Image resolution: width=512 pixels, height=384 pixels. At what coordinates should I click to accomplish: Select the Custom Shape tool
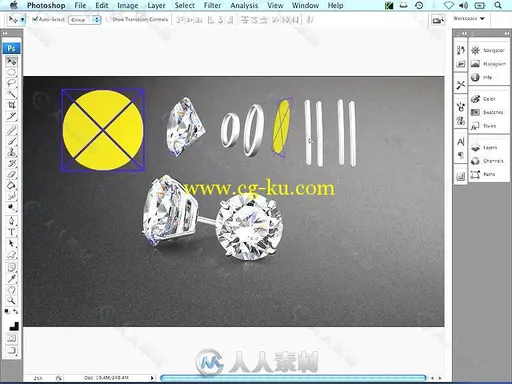11,254
